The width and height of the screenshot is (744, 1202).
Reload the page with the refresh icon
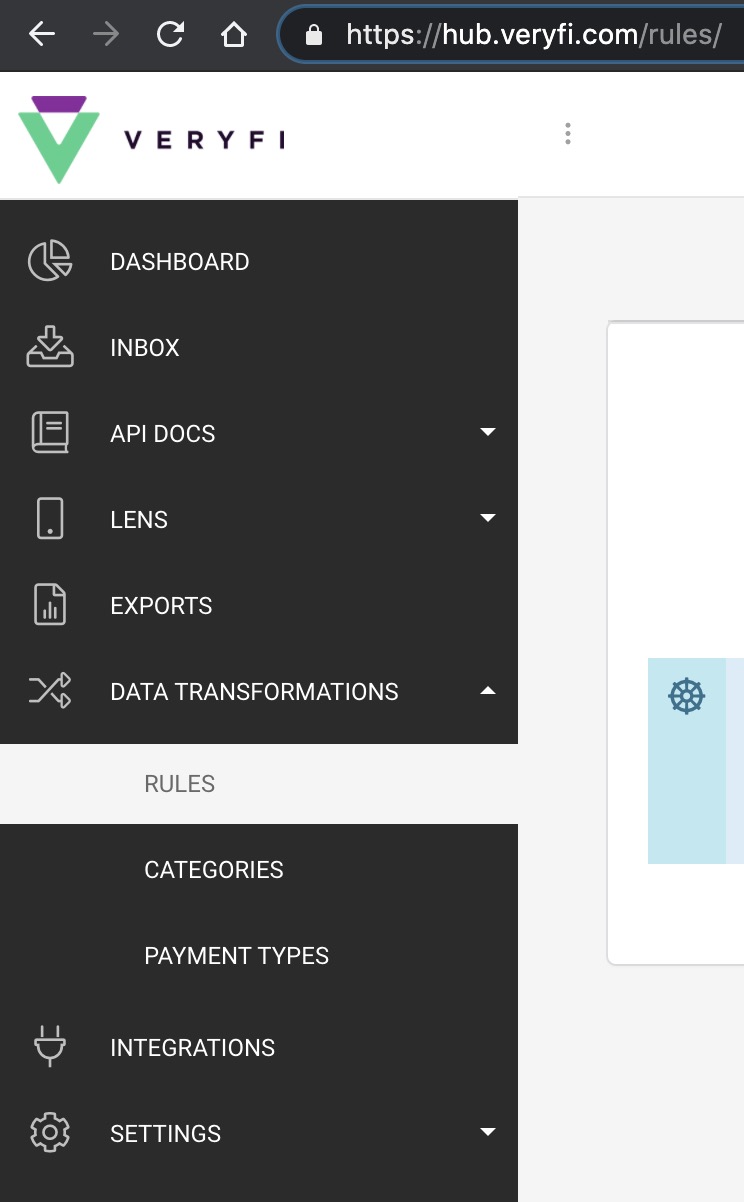(x=170, y=32)
